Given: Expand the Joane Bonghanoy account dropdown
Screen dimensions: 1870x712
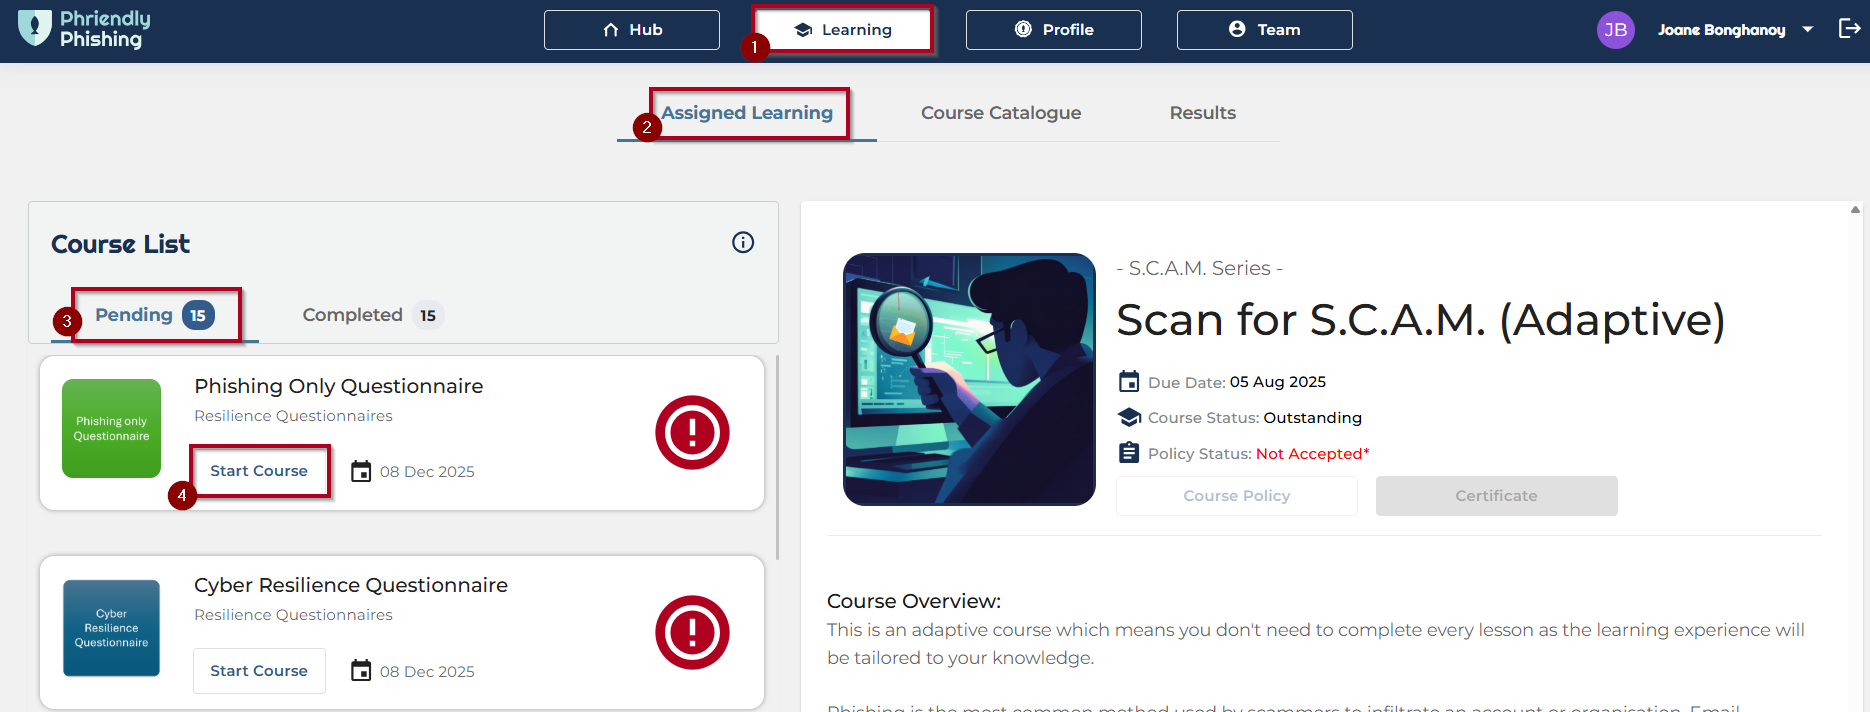Looking at the screenshot, I should [x=1808, y=30].
